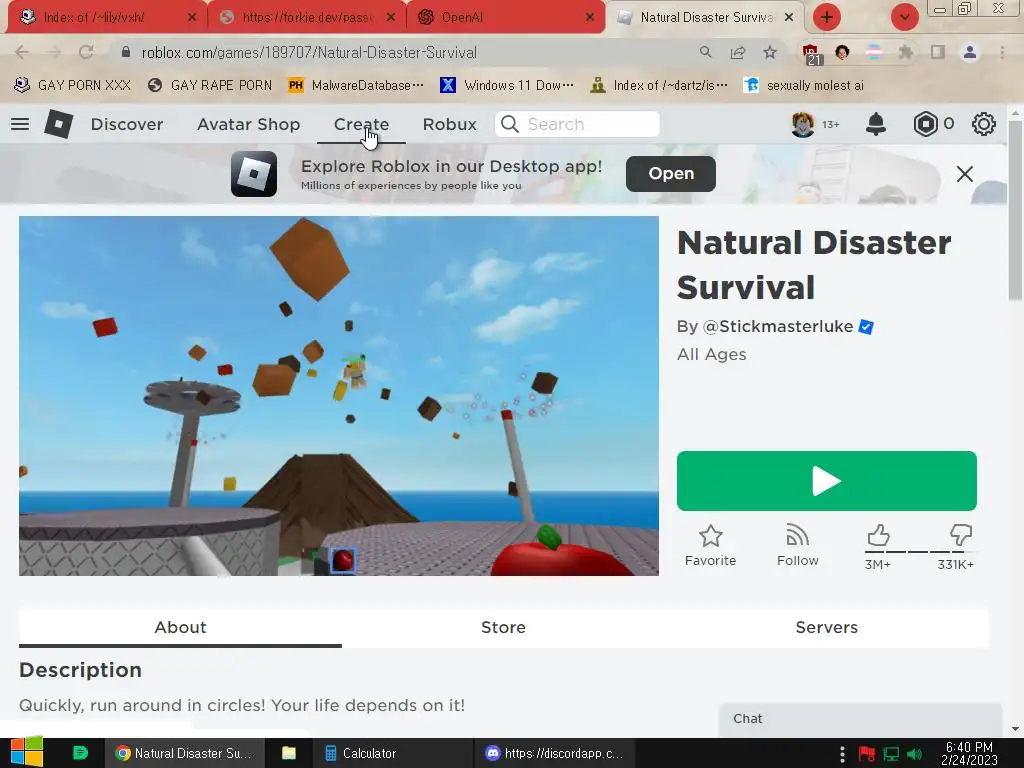The height and width of the screenshot is (768, 1024).
Task: Open the Index of /~dartz/is bookmark
Action: coord(658,86)
